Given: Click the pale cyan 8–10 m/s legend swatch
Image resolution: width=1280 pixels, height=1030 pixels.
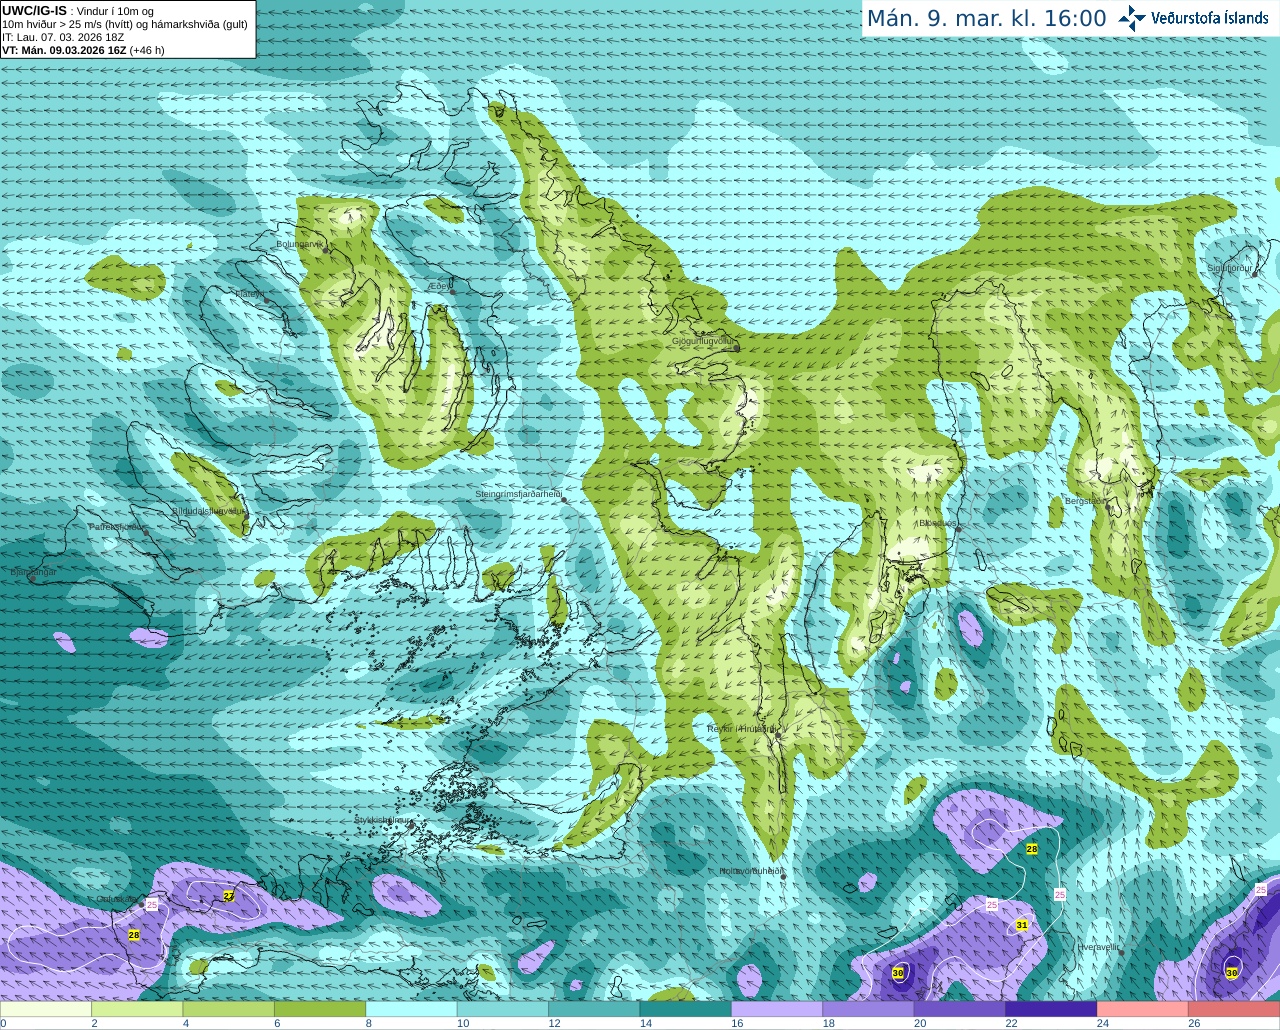Looking at the screenshot, I should [412, 1009].
